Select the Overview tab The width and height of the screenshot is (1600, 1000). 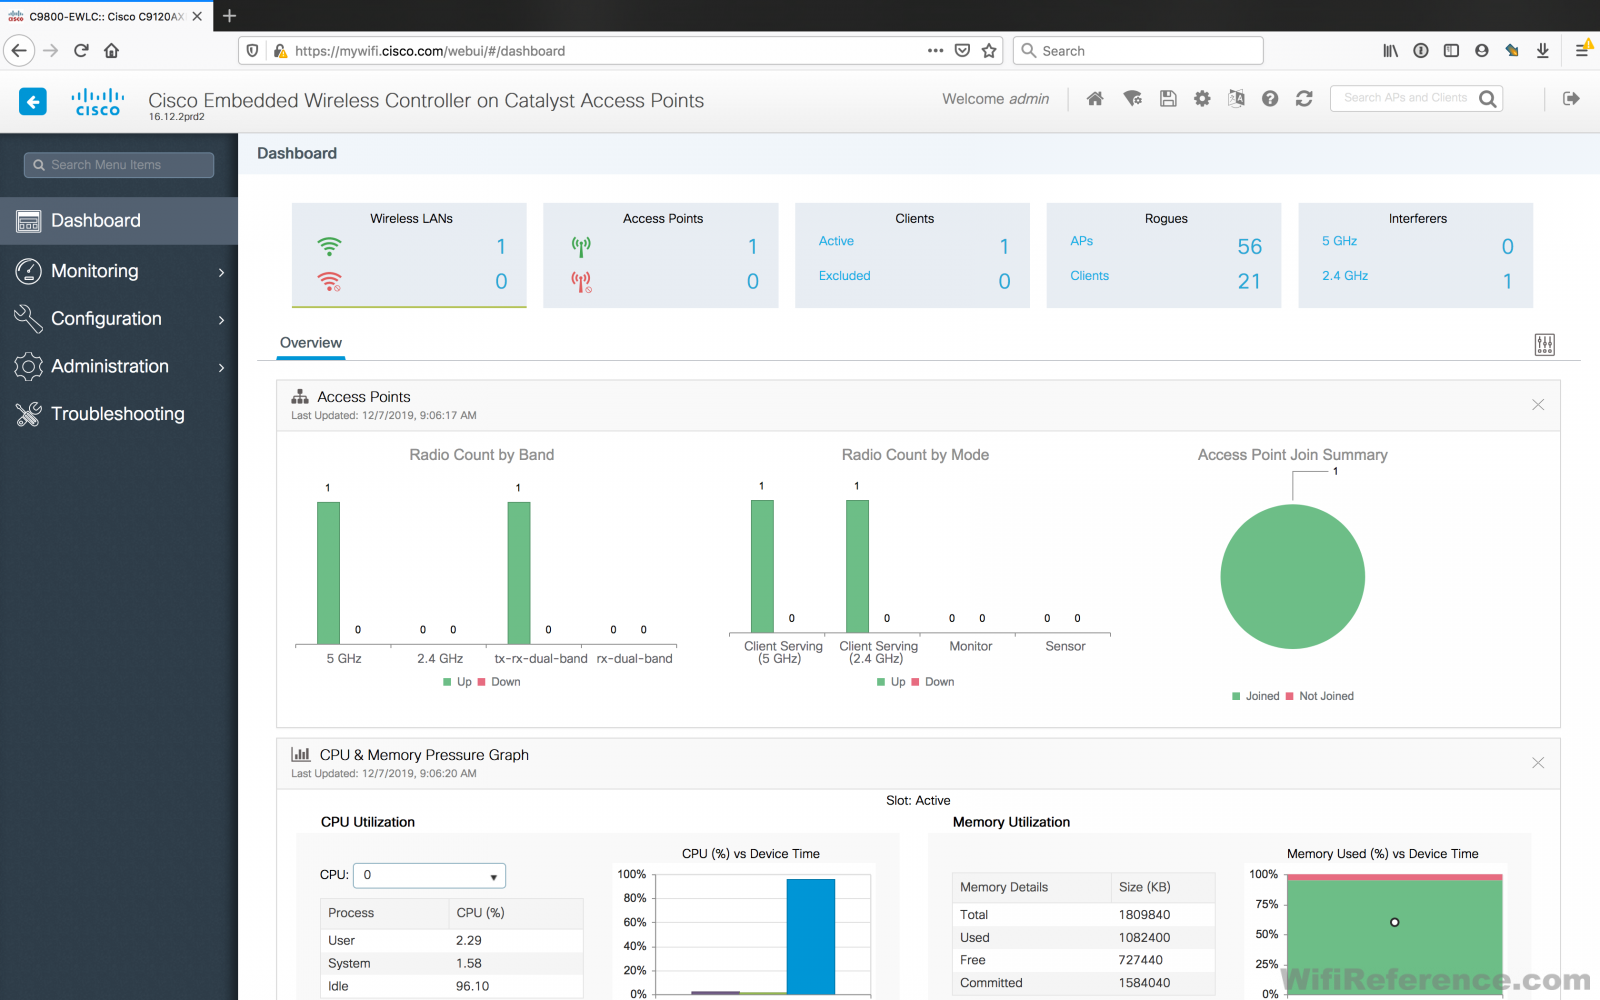[x=310, y=342]
